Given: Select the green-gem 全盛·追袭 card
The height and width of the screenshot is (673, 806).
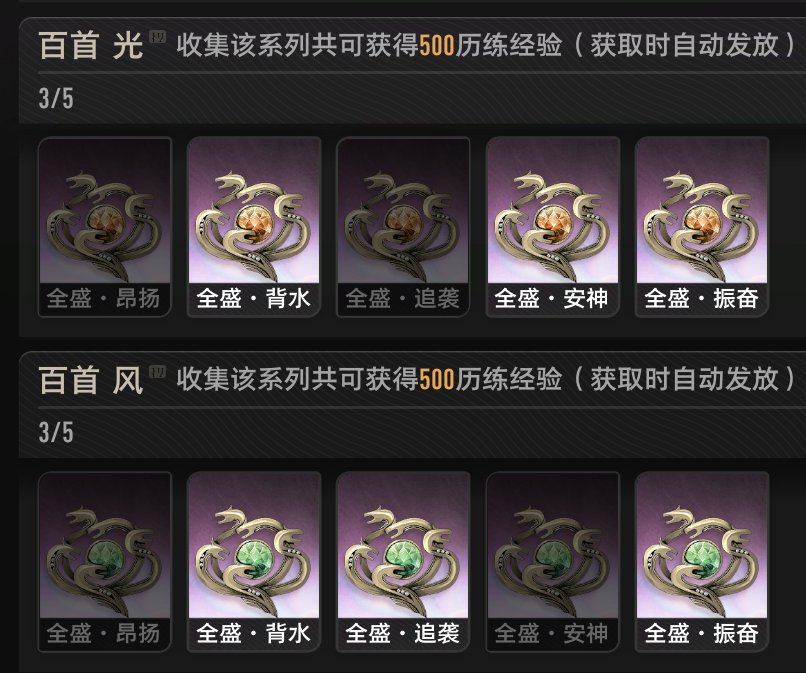Looking at the screenshot, I should point(403,561).
